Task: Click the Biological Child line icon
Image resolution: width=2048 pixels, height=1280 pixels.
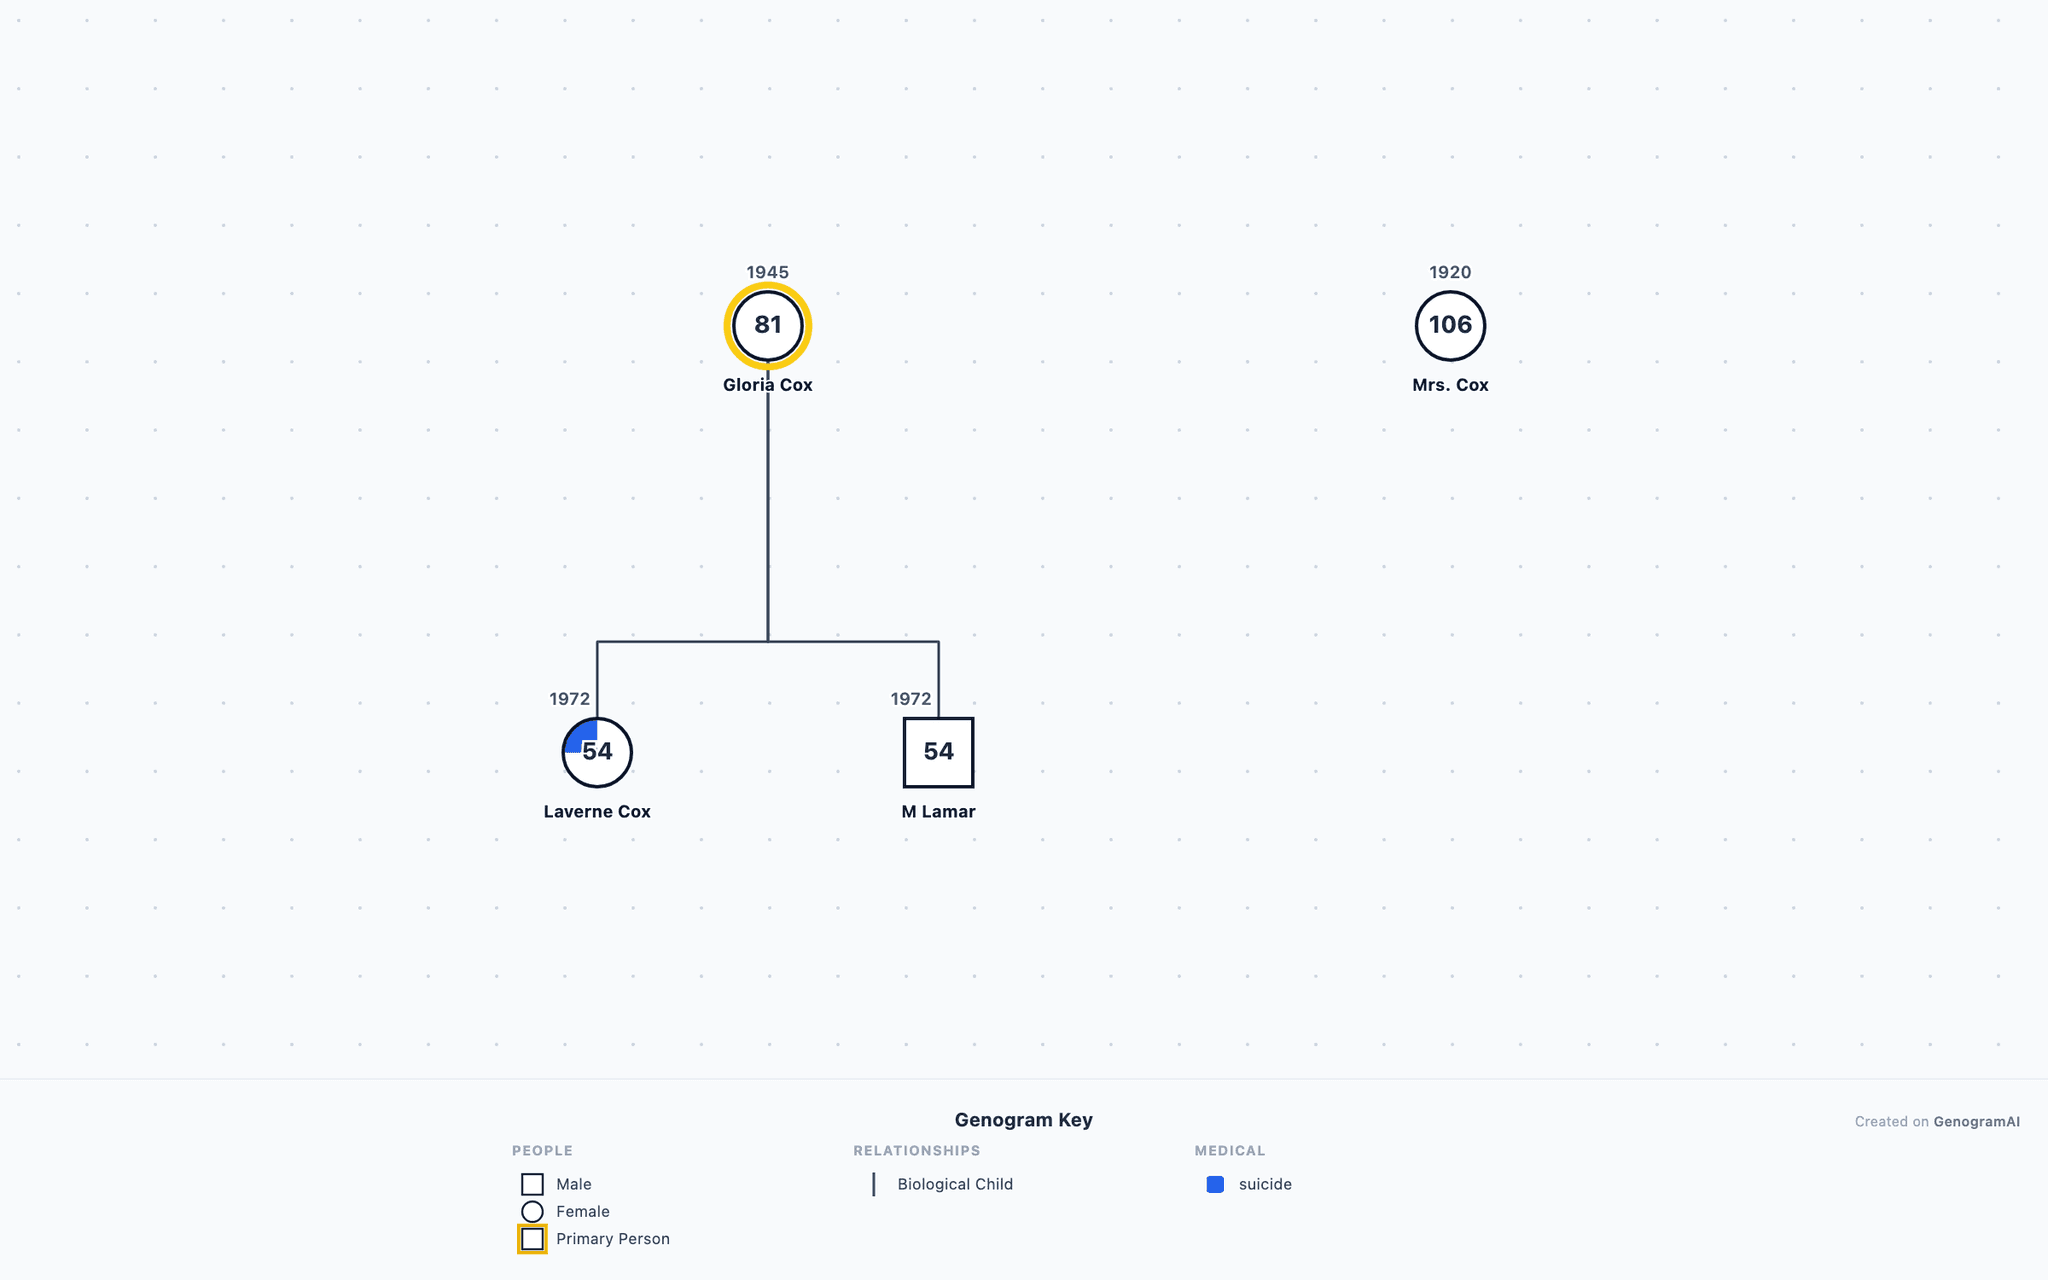Action: tap(874, 1184)
